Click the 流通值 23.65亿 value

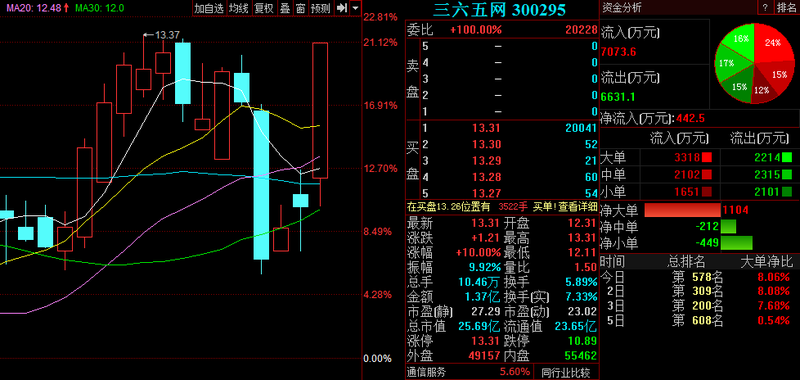(576, 326)
